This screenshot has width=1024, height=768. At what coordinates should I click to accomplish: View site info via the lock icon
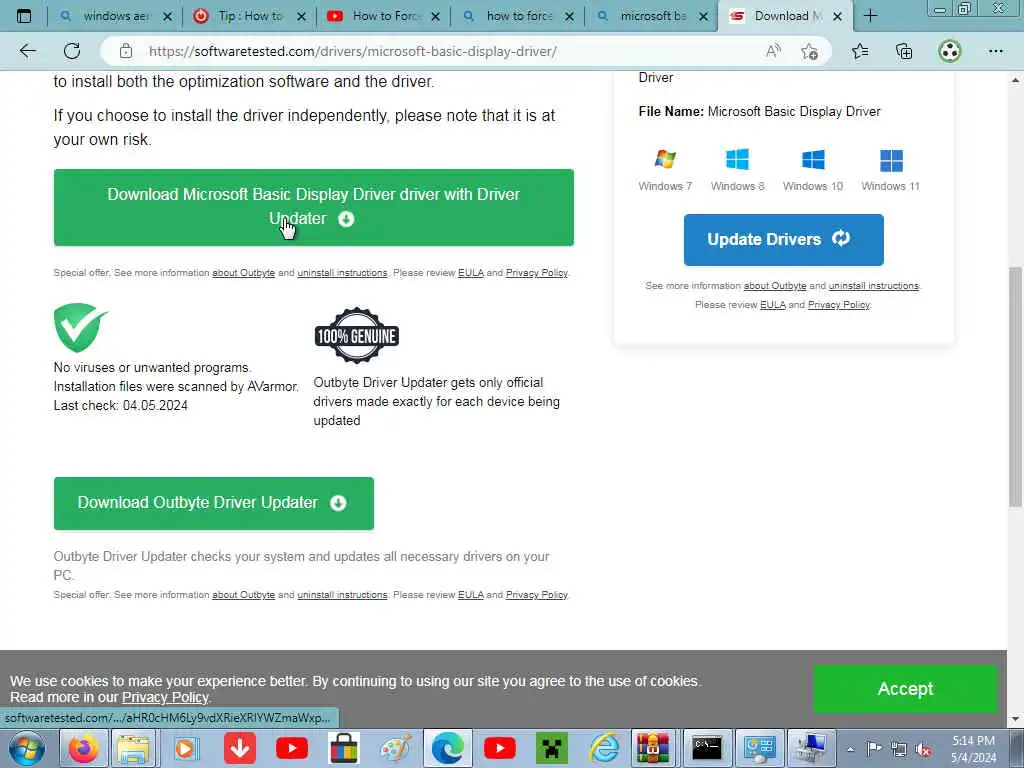point(126,51)
